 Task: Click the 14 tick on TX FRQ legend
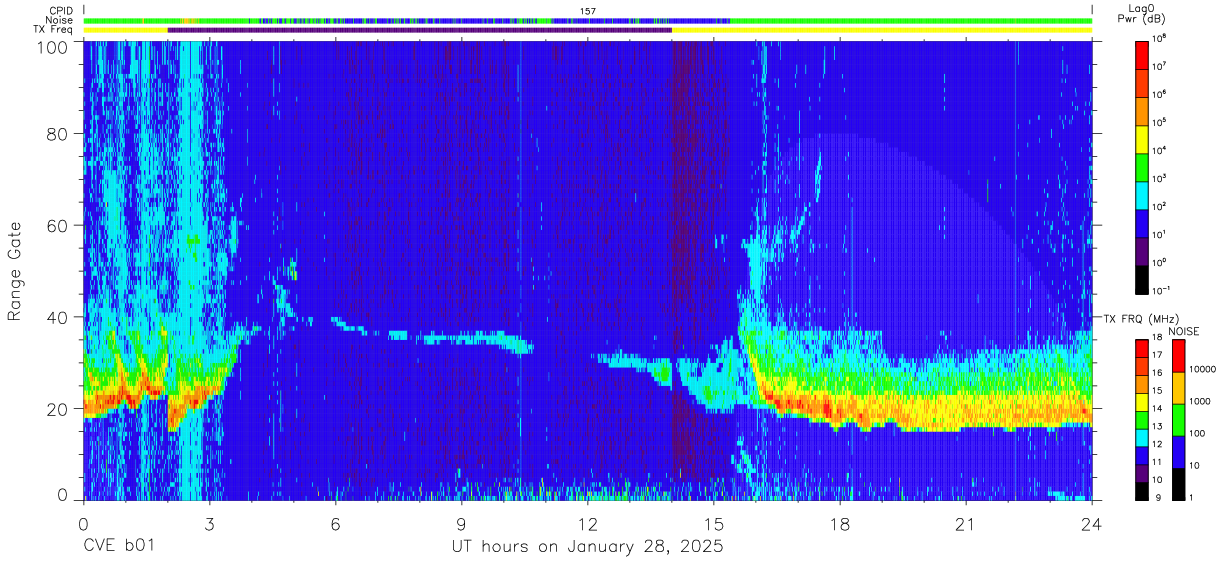tap(1158, 409)
